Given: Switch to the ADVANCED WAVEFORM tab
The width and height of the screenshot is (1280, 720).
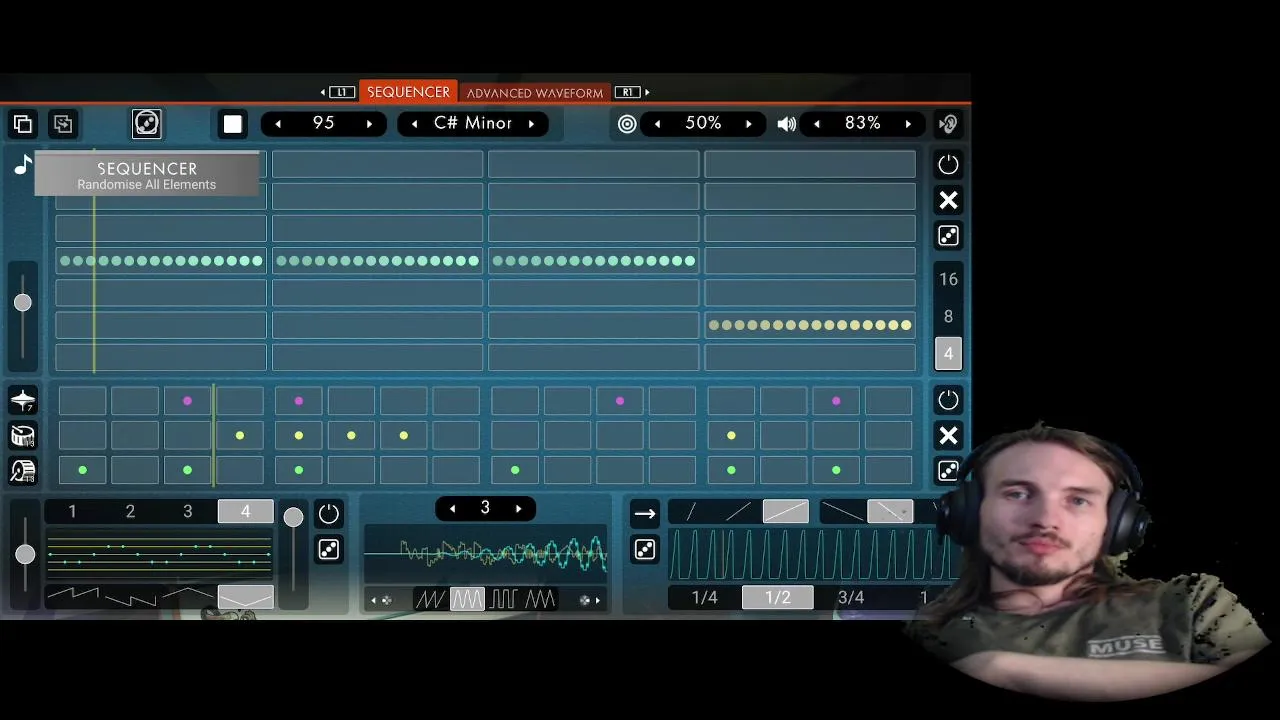Looking at the screenshot, I should click(x=535, y=93).
